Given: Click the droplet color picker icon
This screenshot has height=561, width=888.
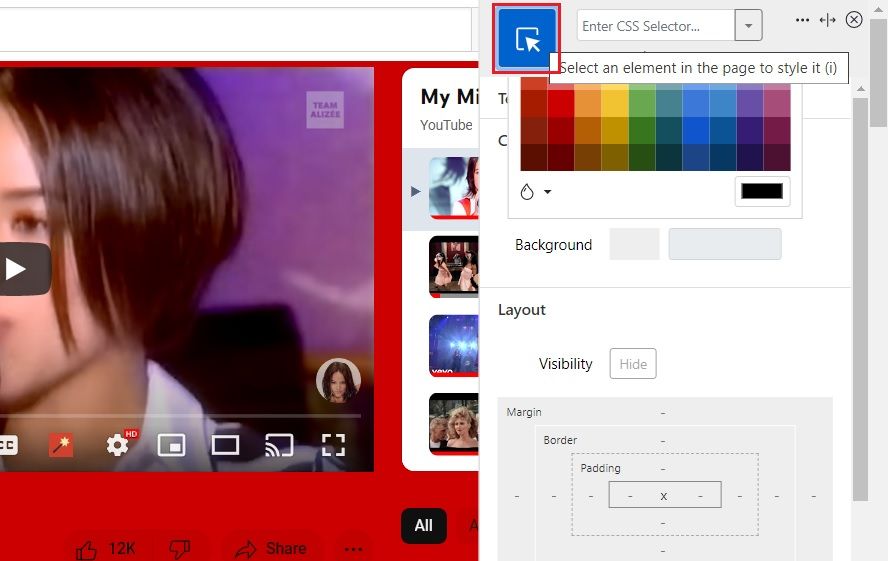Looking at the screenshot, I should click(x=527, y=192).
